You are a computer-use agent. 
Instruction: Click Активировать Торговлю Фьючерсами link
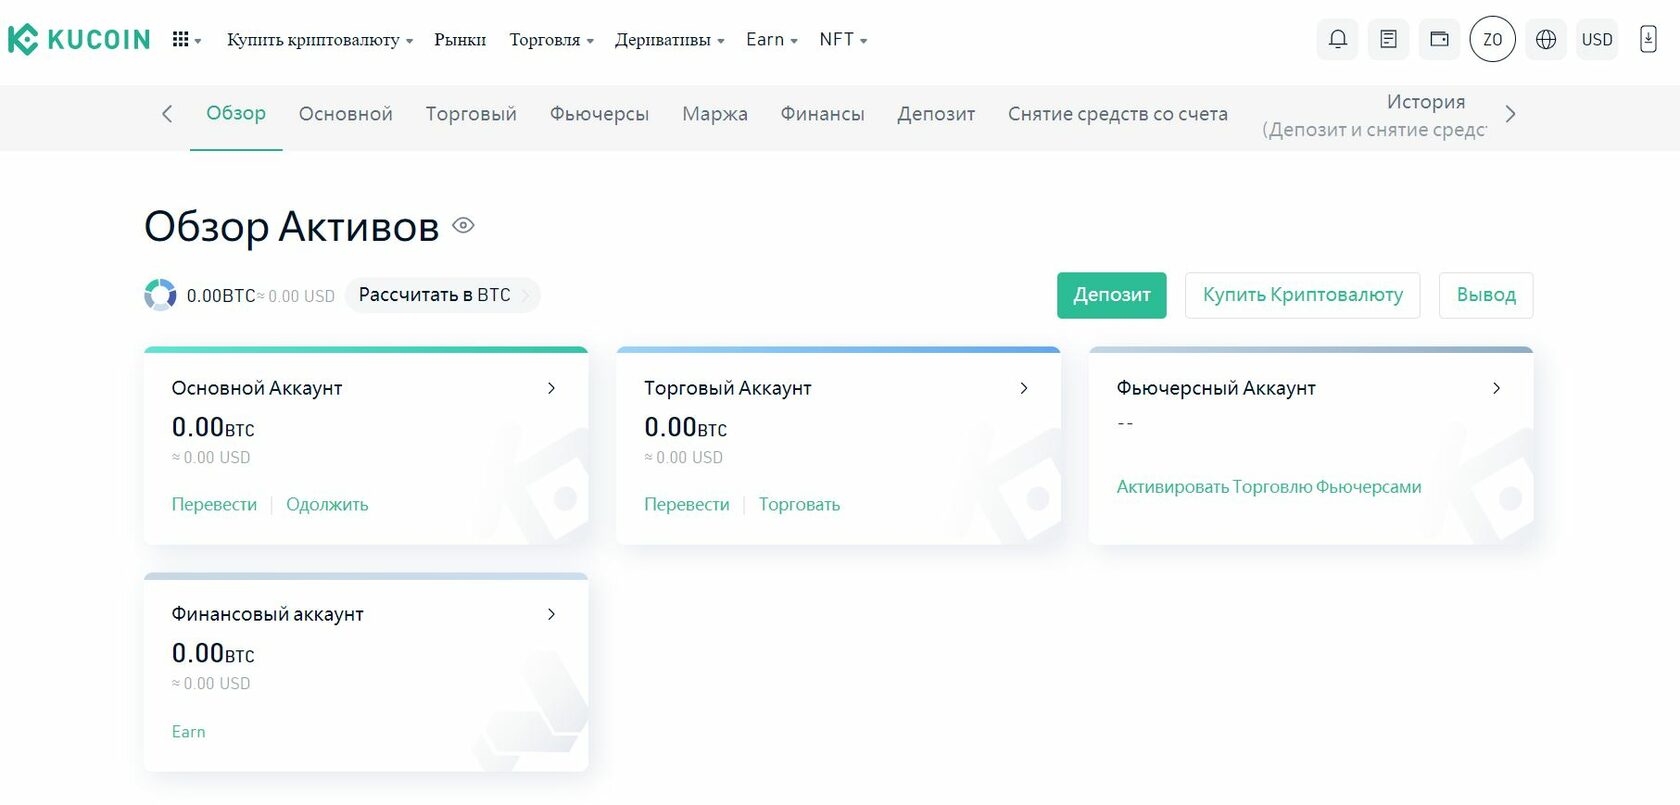(1269, 487)
